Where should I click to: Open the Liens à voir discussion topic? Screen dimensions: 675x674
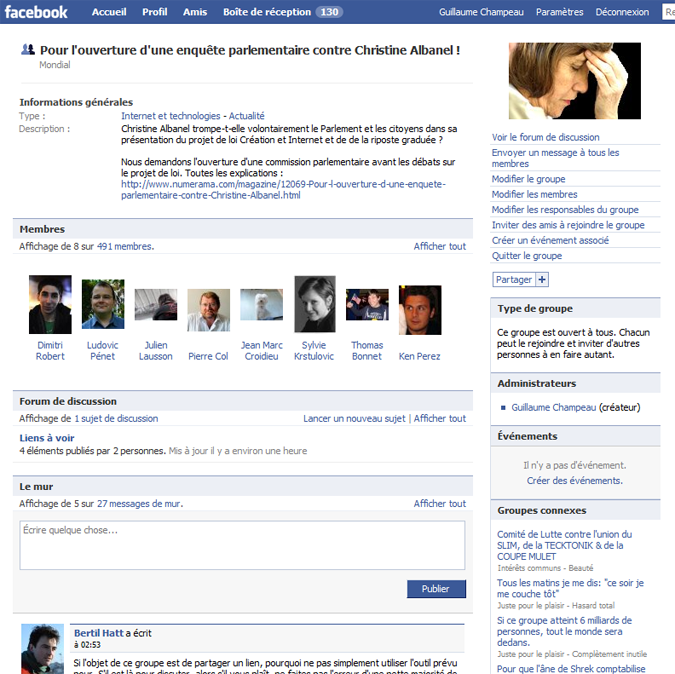47,438
